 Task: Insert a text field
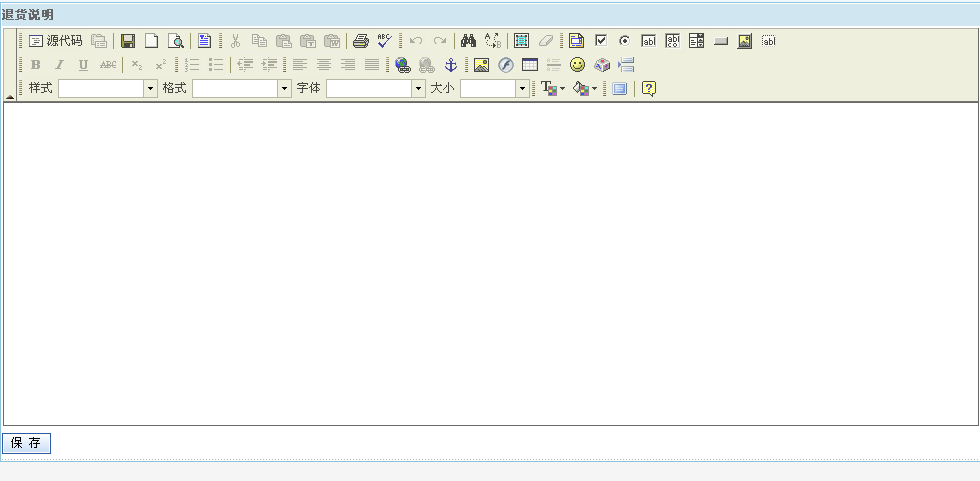(x=649, y=41)
